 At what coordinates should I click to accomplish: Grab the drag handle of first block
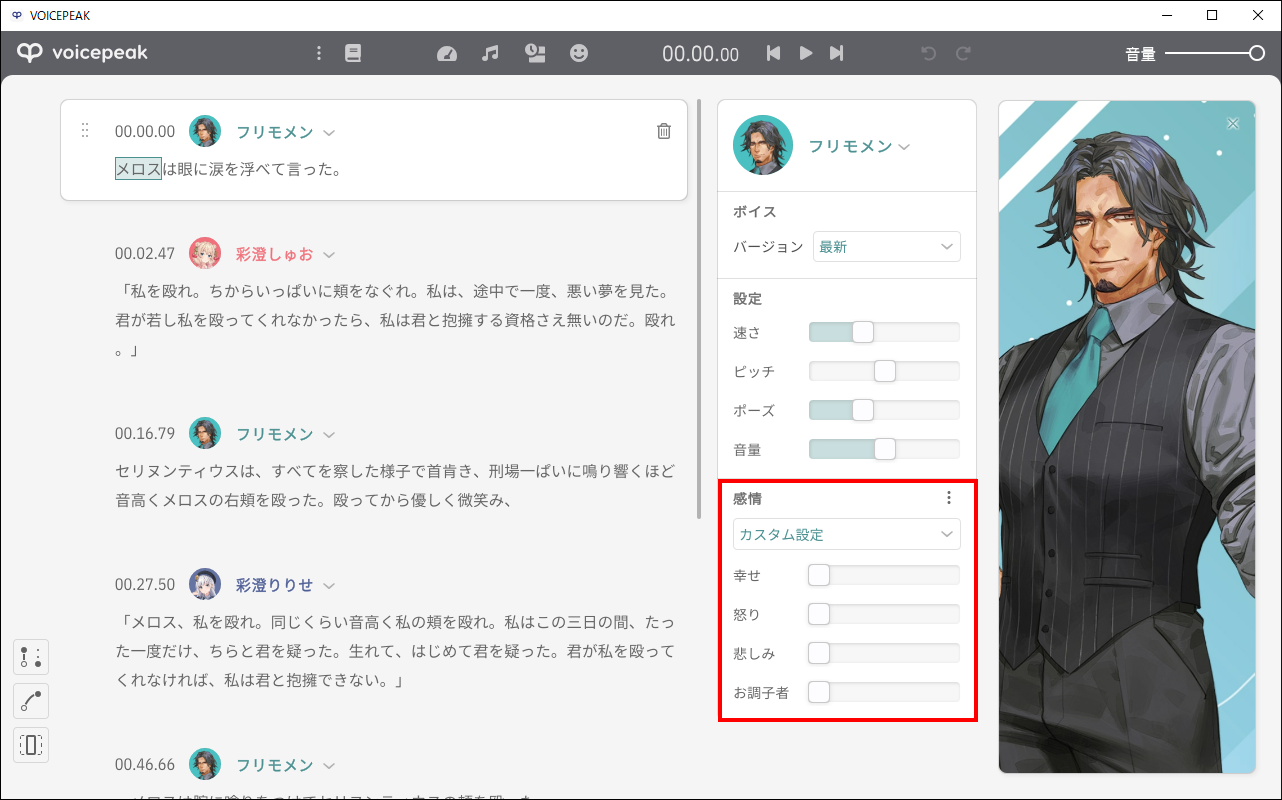[85, 131]
